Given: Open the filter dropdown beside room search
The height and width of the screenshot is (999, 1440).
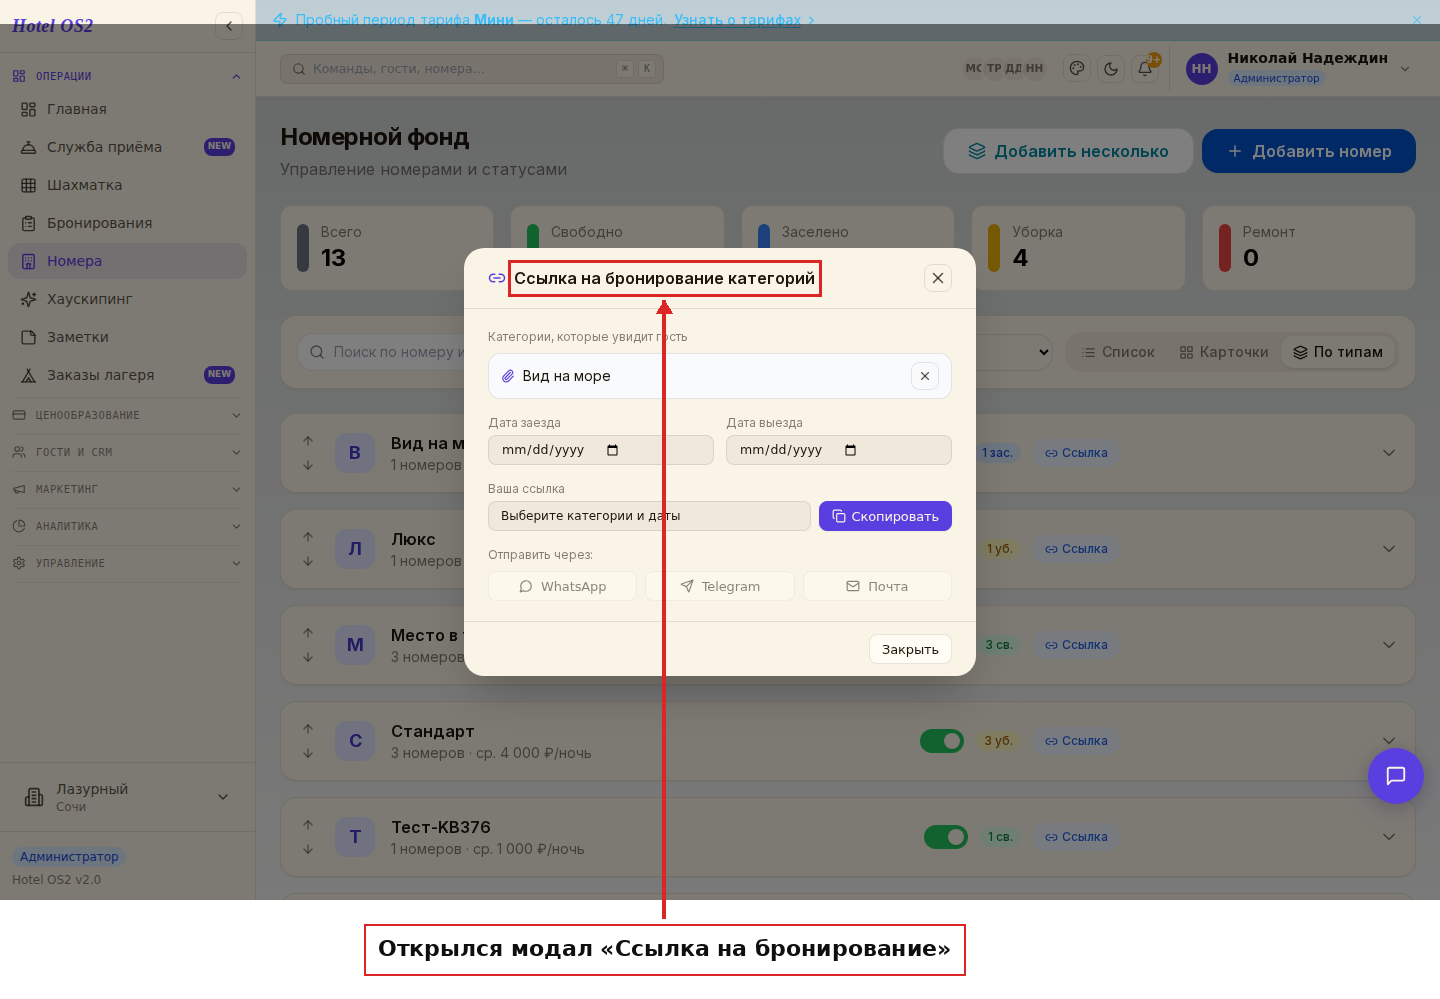Looking at the screenshot, I should click(1013, 352).
